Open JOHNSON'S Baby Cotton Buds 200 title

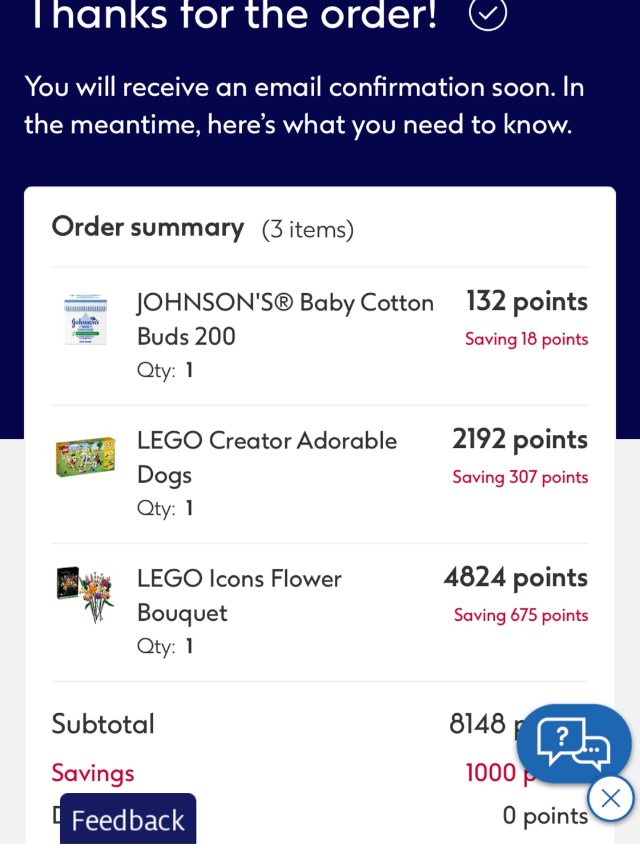click(285, 319)
